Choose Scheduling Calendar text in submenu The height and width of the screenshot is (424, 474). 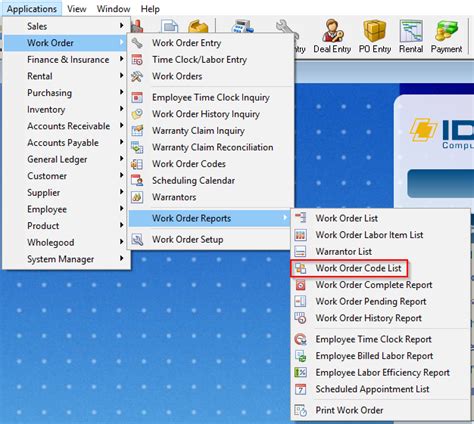point(193,181)
